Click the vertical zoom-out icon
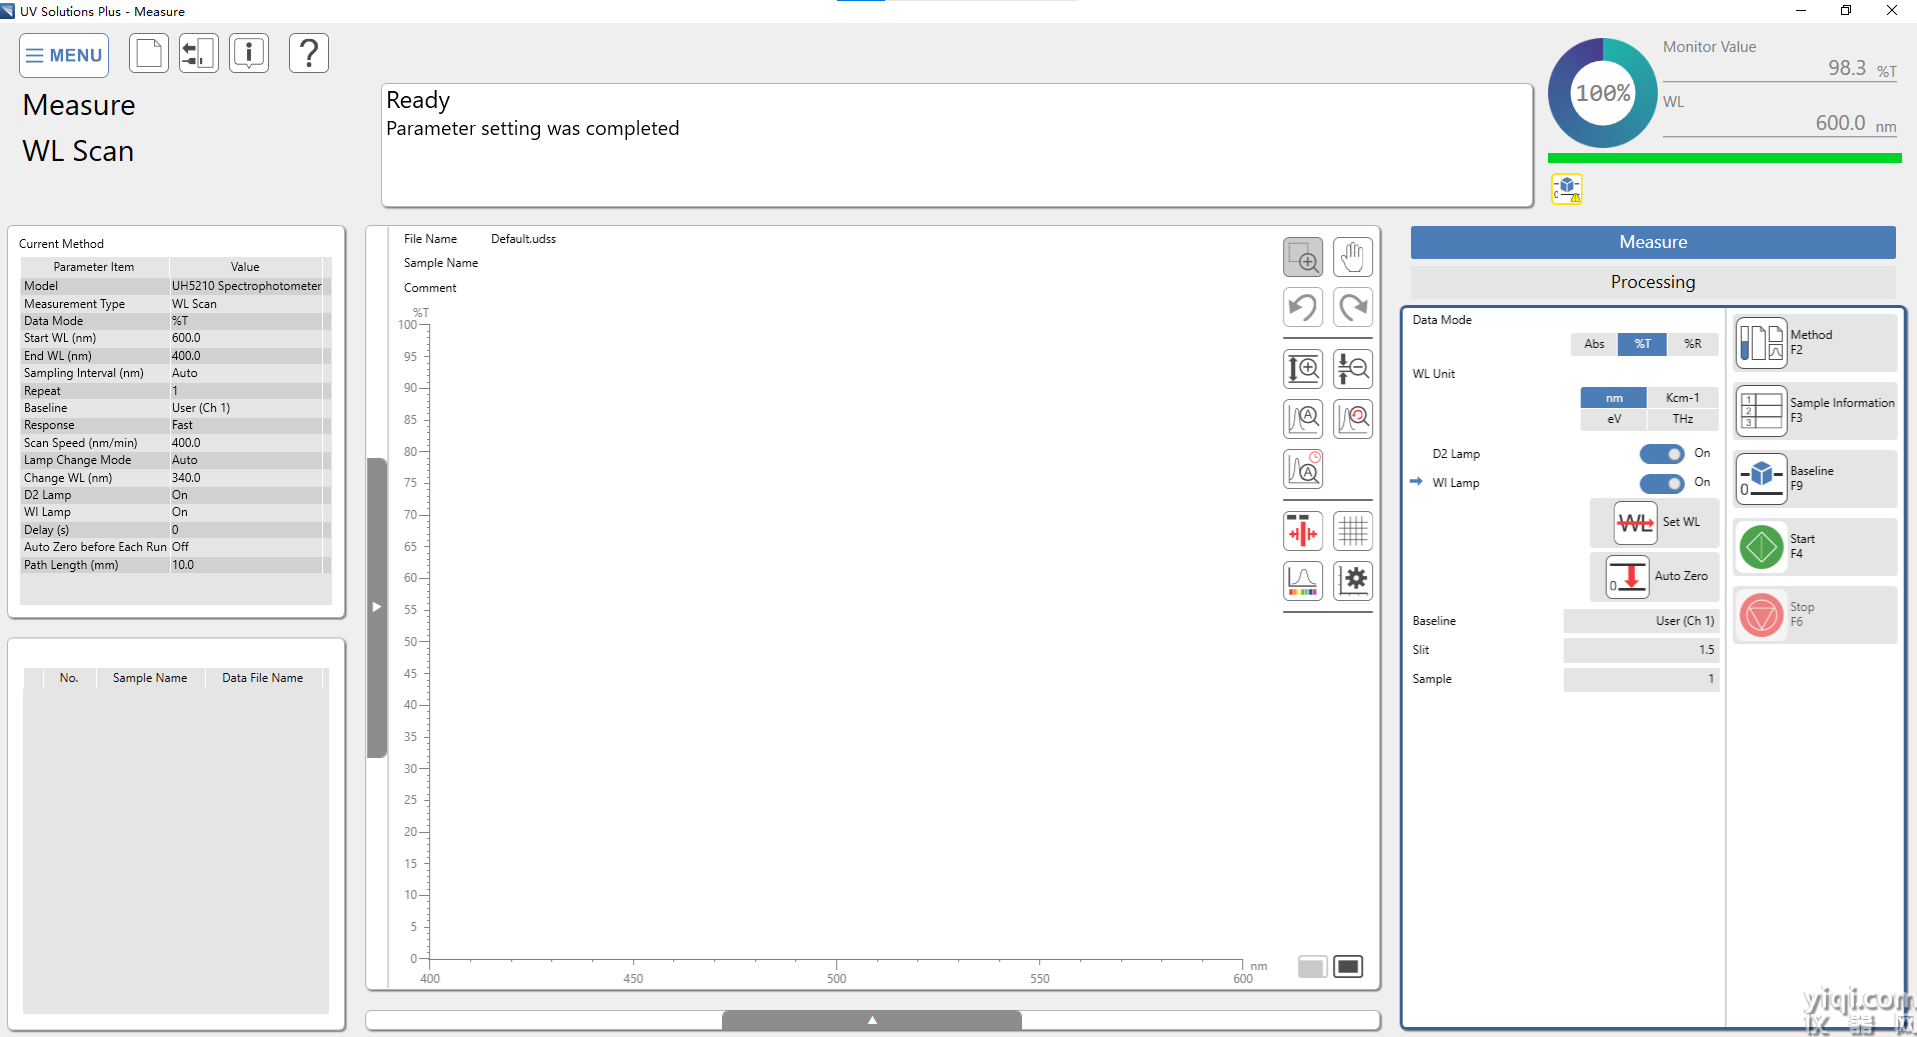The image size is (1917, 1037). (x=1353, y=369)
